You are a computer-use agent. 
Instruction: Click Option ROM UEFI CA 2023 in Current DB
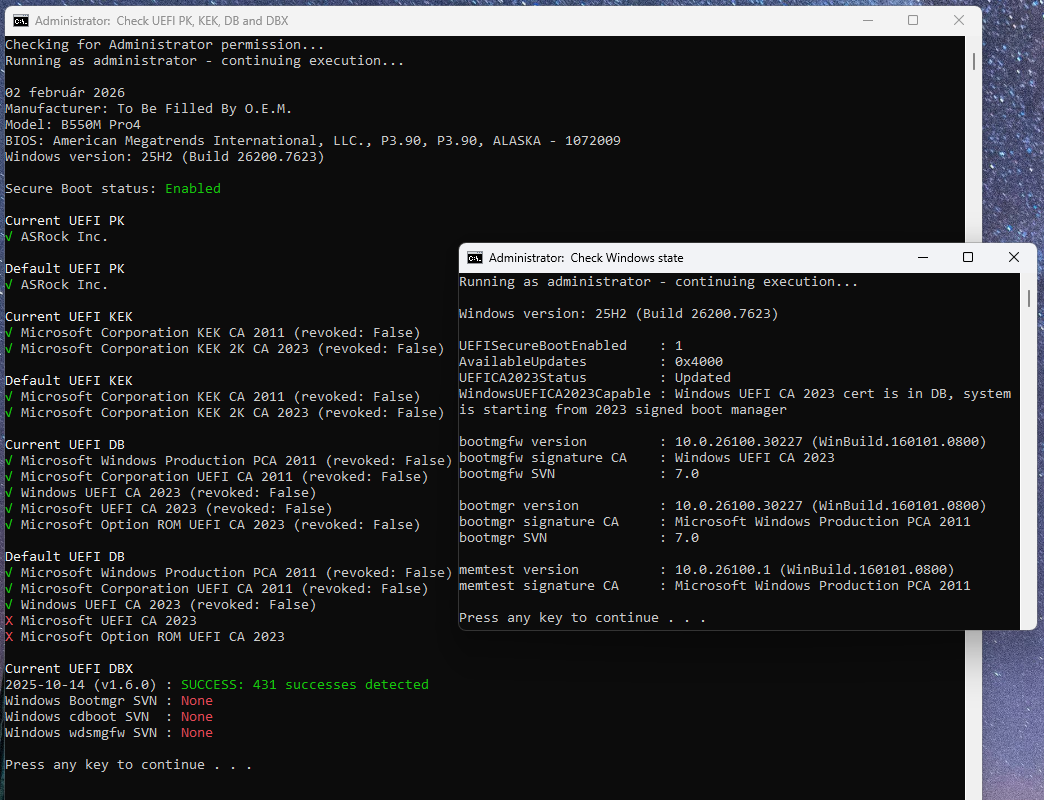[213, 524]
